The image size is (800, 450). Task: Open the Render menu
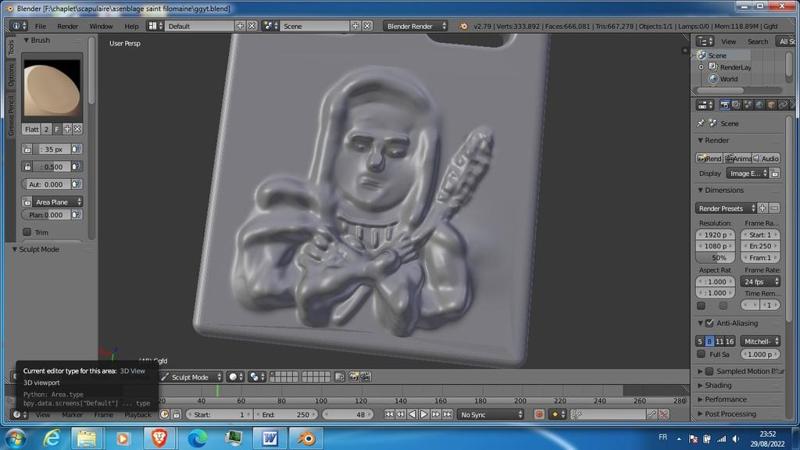68,26
